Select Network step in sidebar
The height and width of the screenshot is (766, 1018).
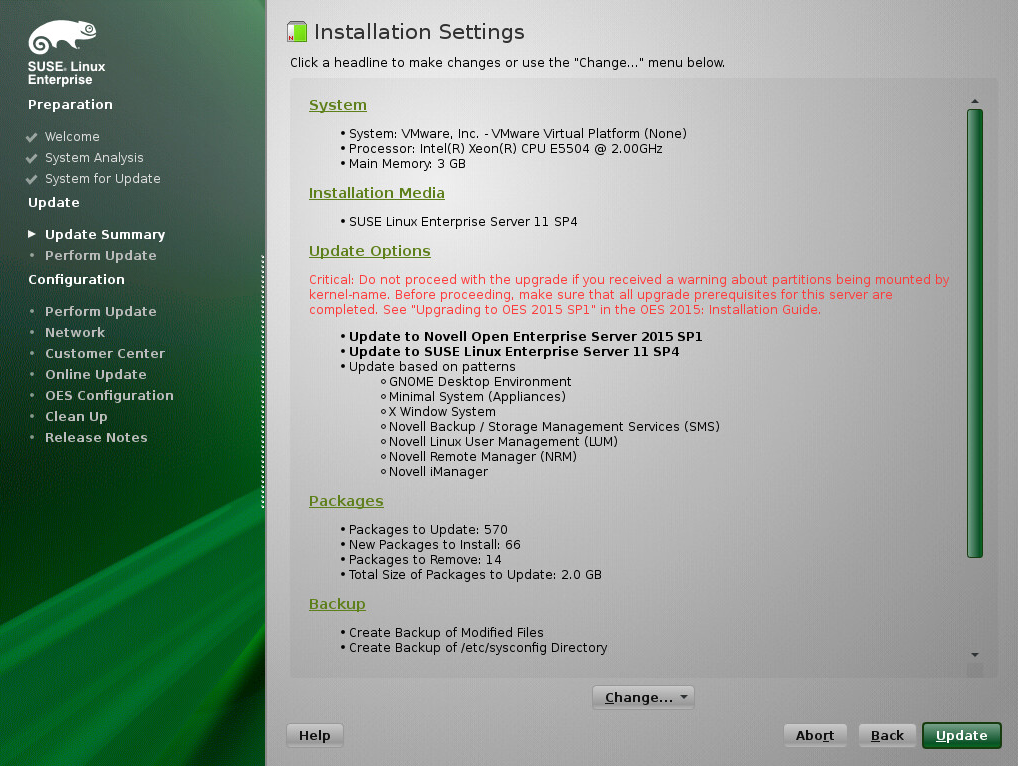(x=75, y=332)
